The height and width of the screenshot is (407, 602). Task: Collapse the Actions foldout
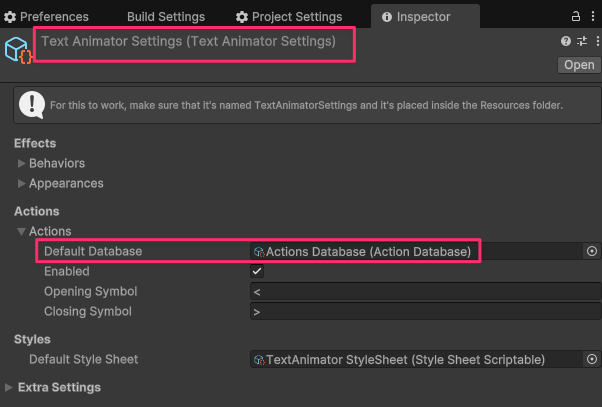coord(22,231)
